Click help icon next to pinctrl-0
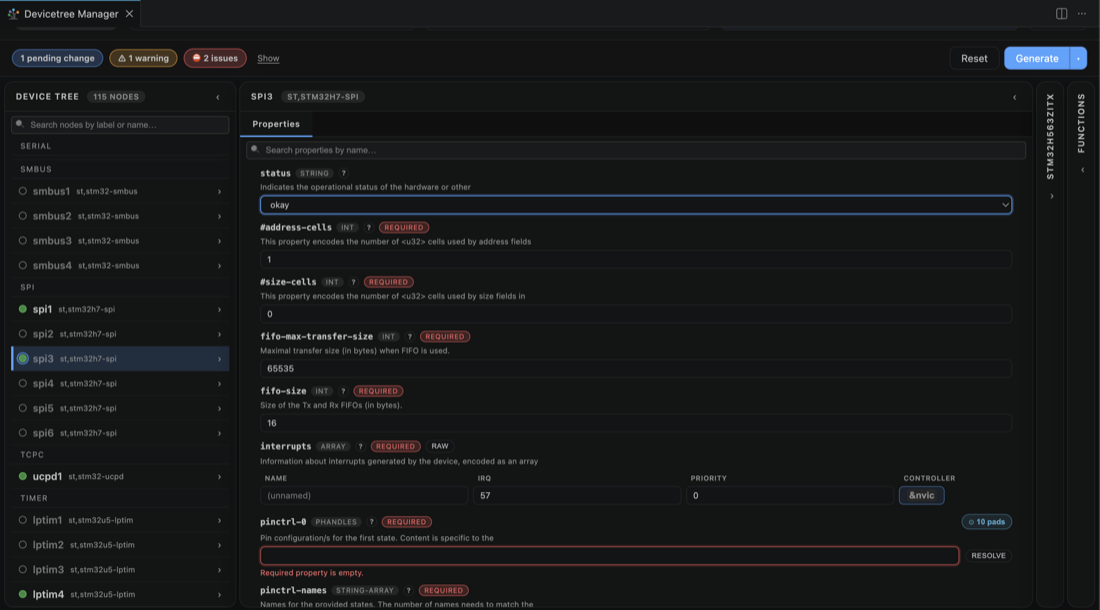This screenshot has width=1100, height=610. point(371,522)
